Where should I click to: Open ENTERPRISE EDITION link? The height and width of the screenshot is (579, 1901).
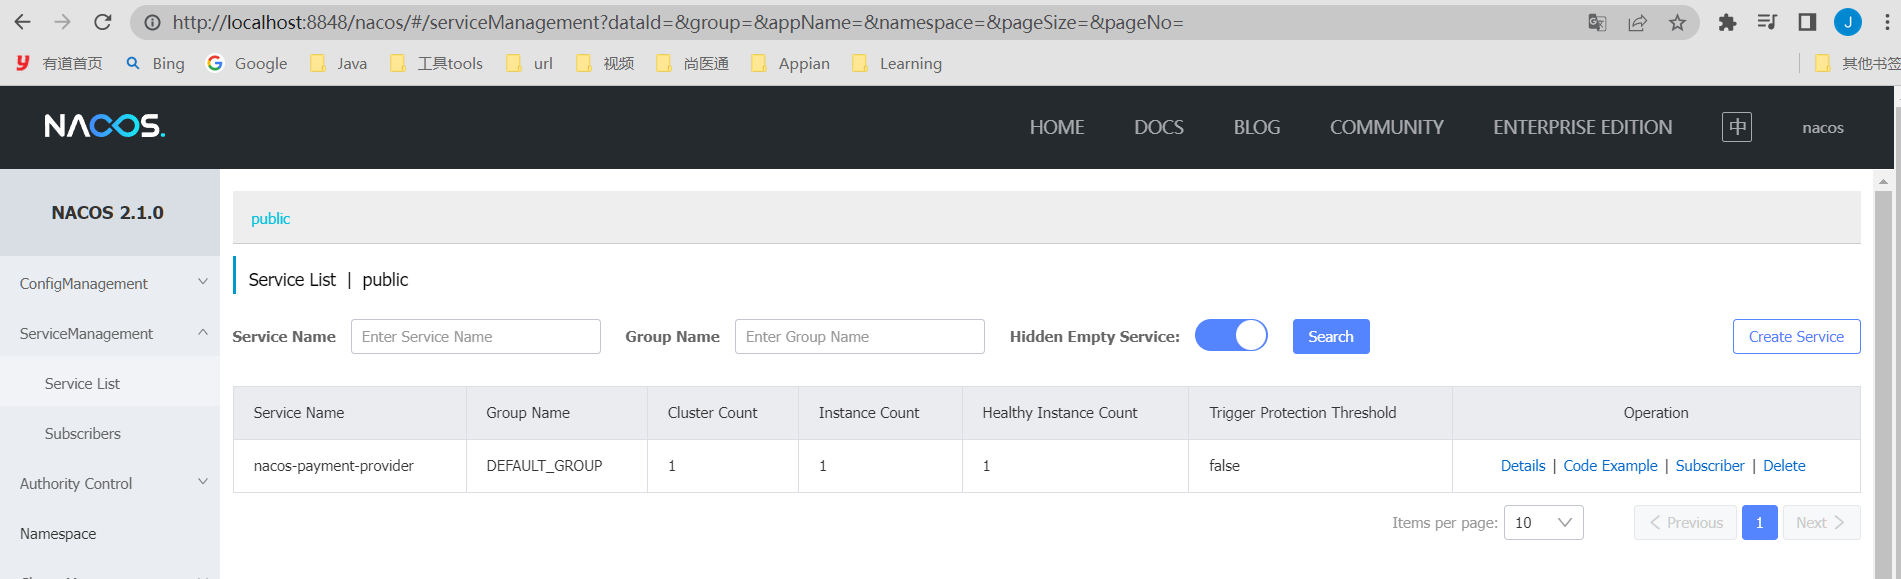pos(1582,127)
